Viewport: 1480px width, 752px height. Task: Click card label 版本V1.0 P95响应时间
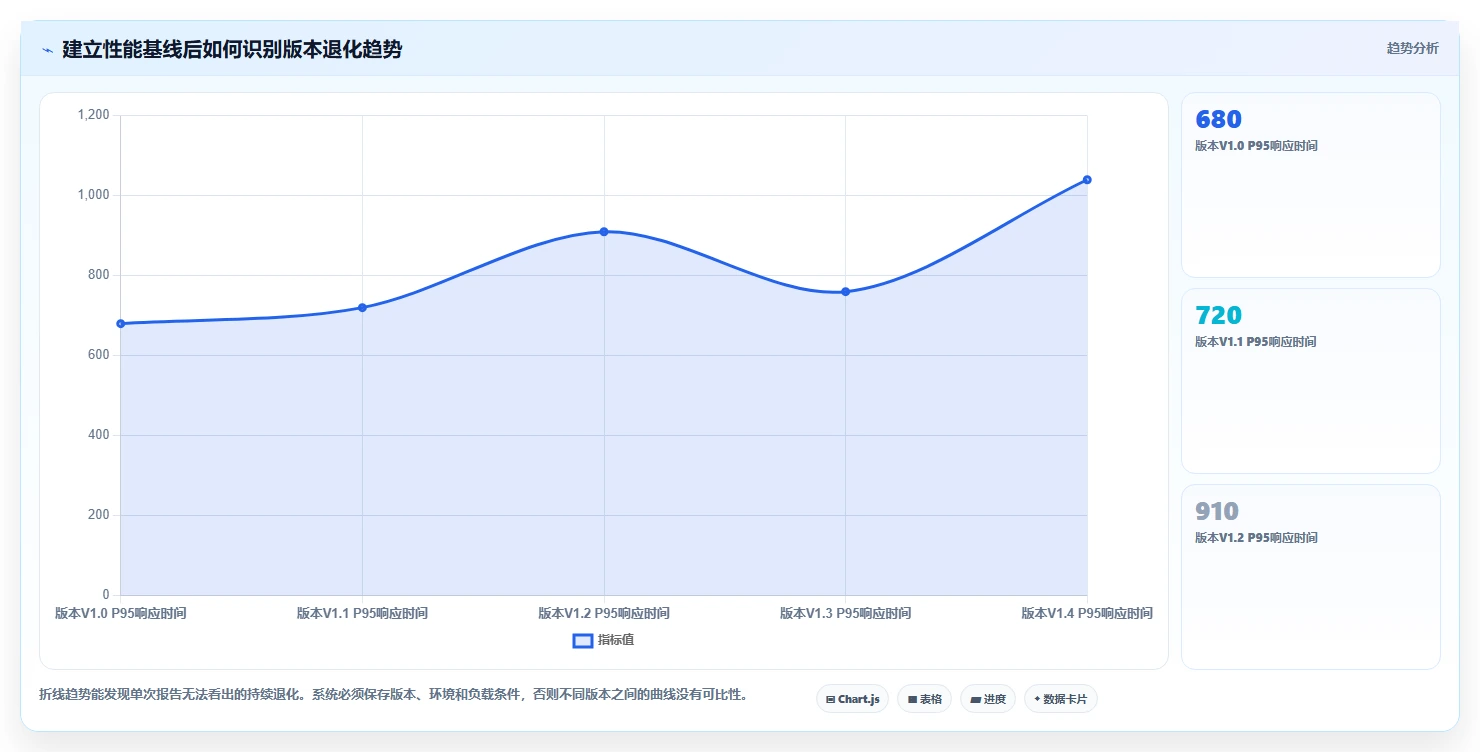pyautogui.click(x=1256, y=146)
